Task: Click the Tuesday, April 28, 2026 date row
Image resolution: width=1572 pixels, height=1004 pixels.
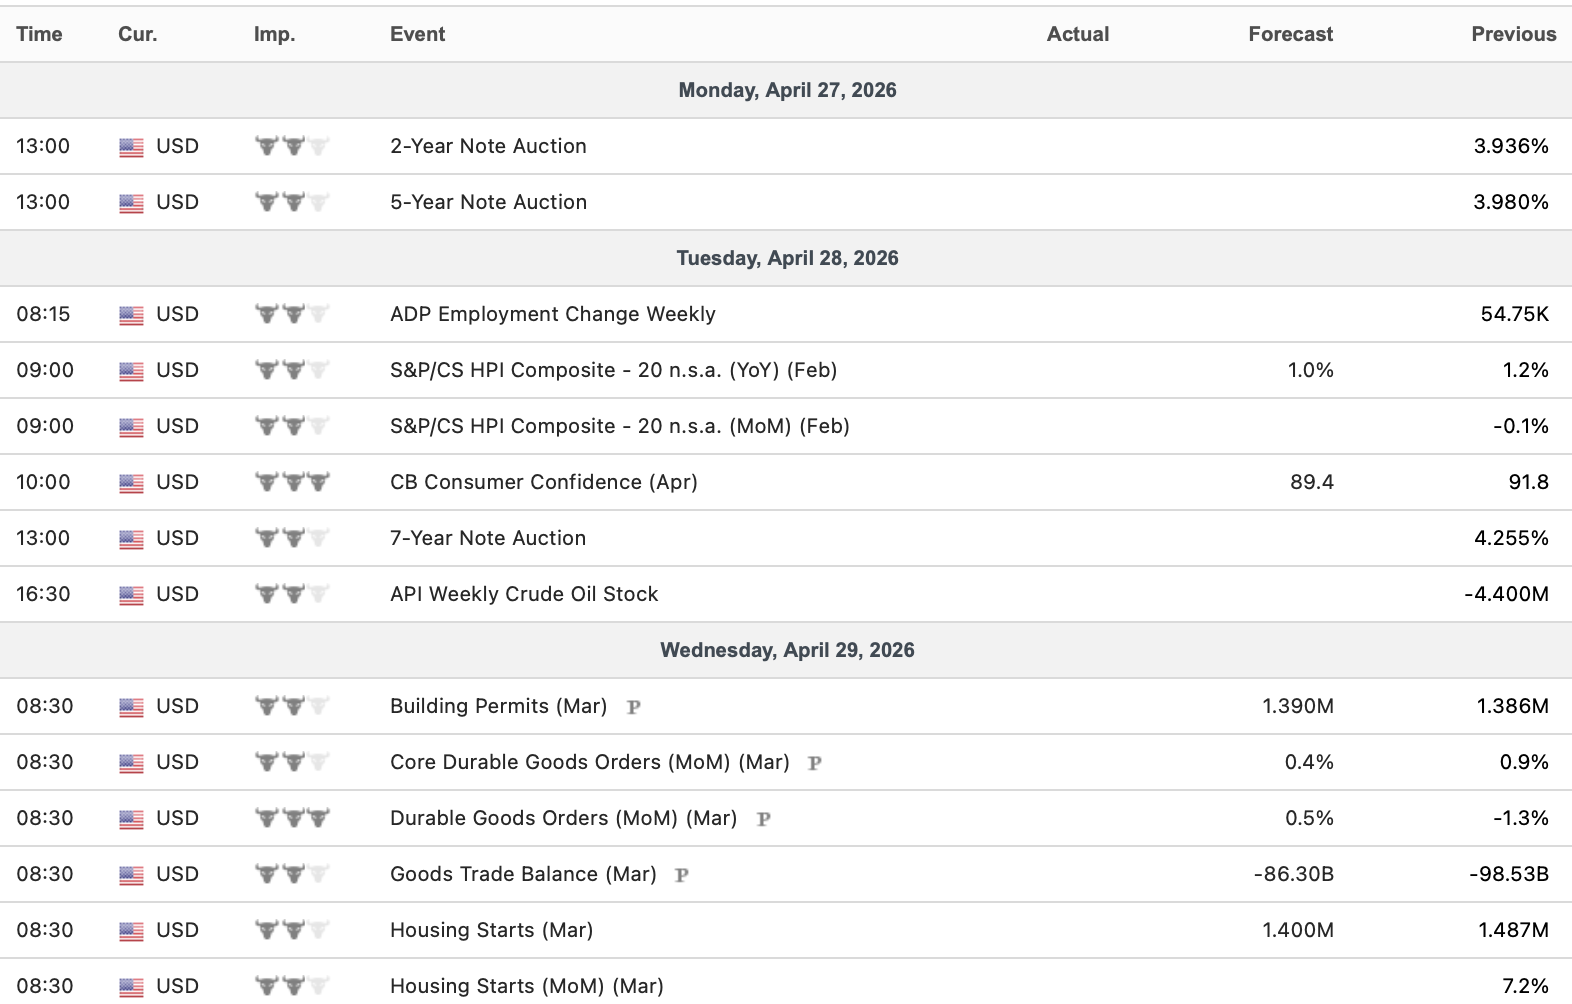Action: (787, 258)
